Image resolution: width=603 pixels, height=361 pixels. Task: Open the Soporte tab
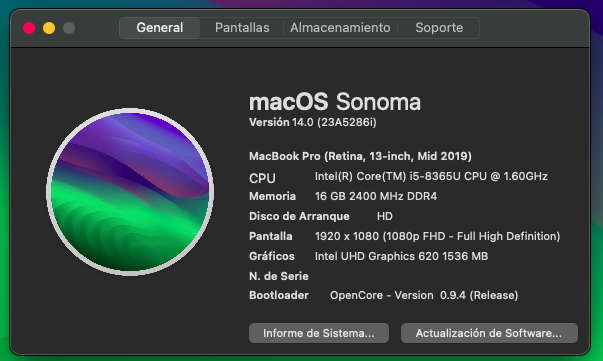[x=439, y=28]
